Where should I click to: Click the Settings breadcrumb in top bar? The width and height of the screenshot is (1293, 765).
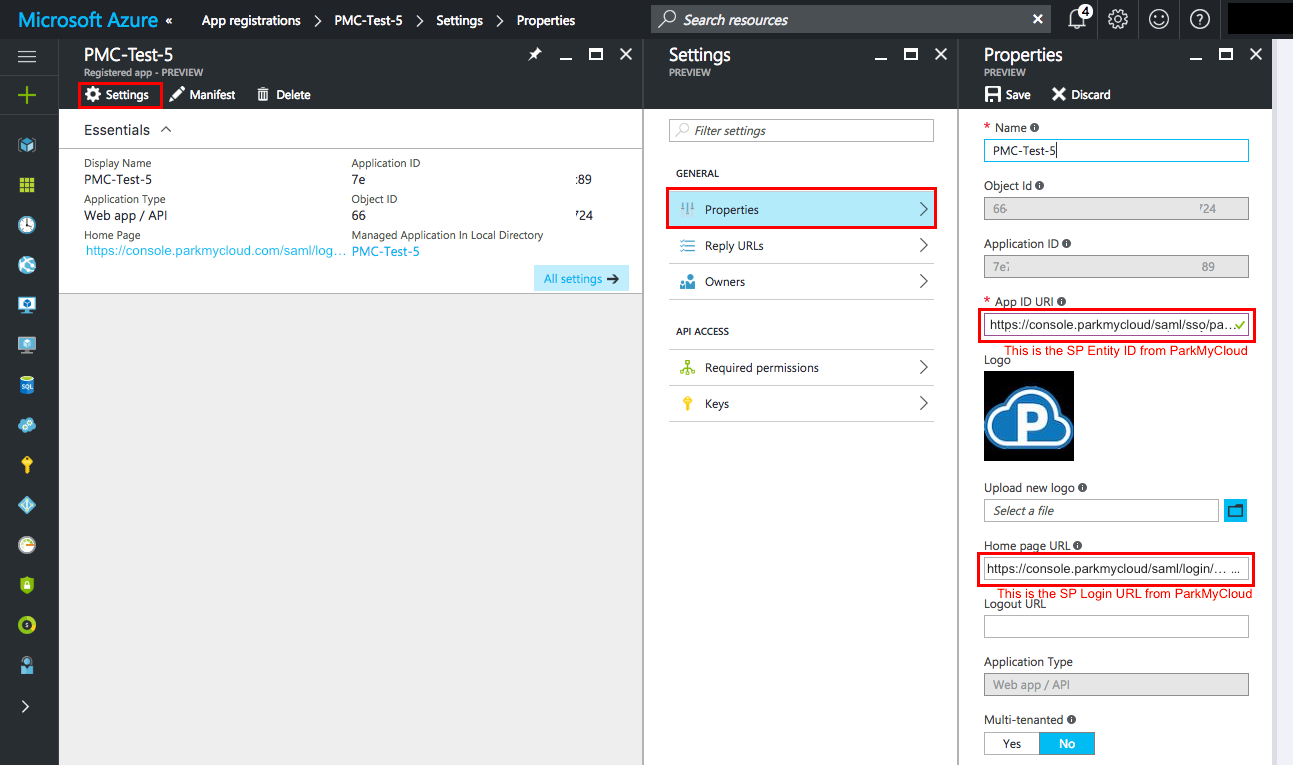[x=459, y=20]
